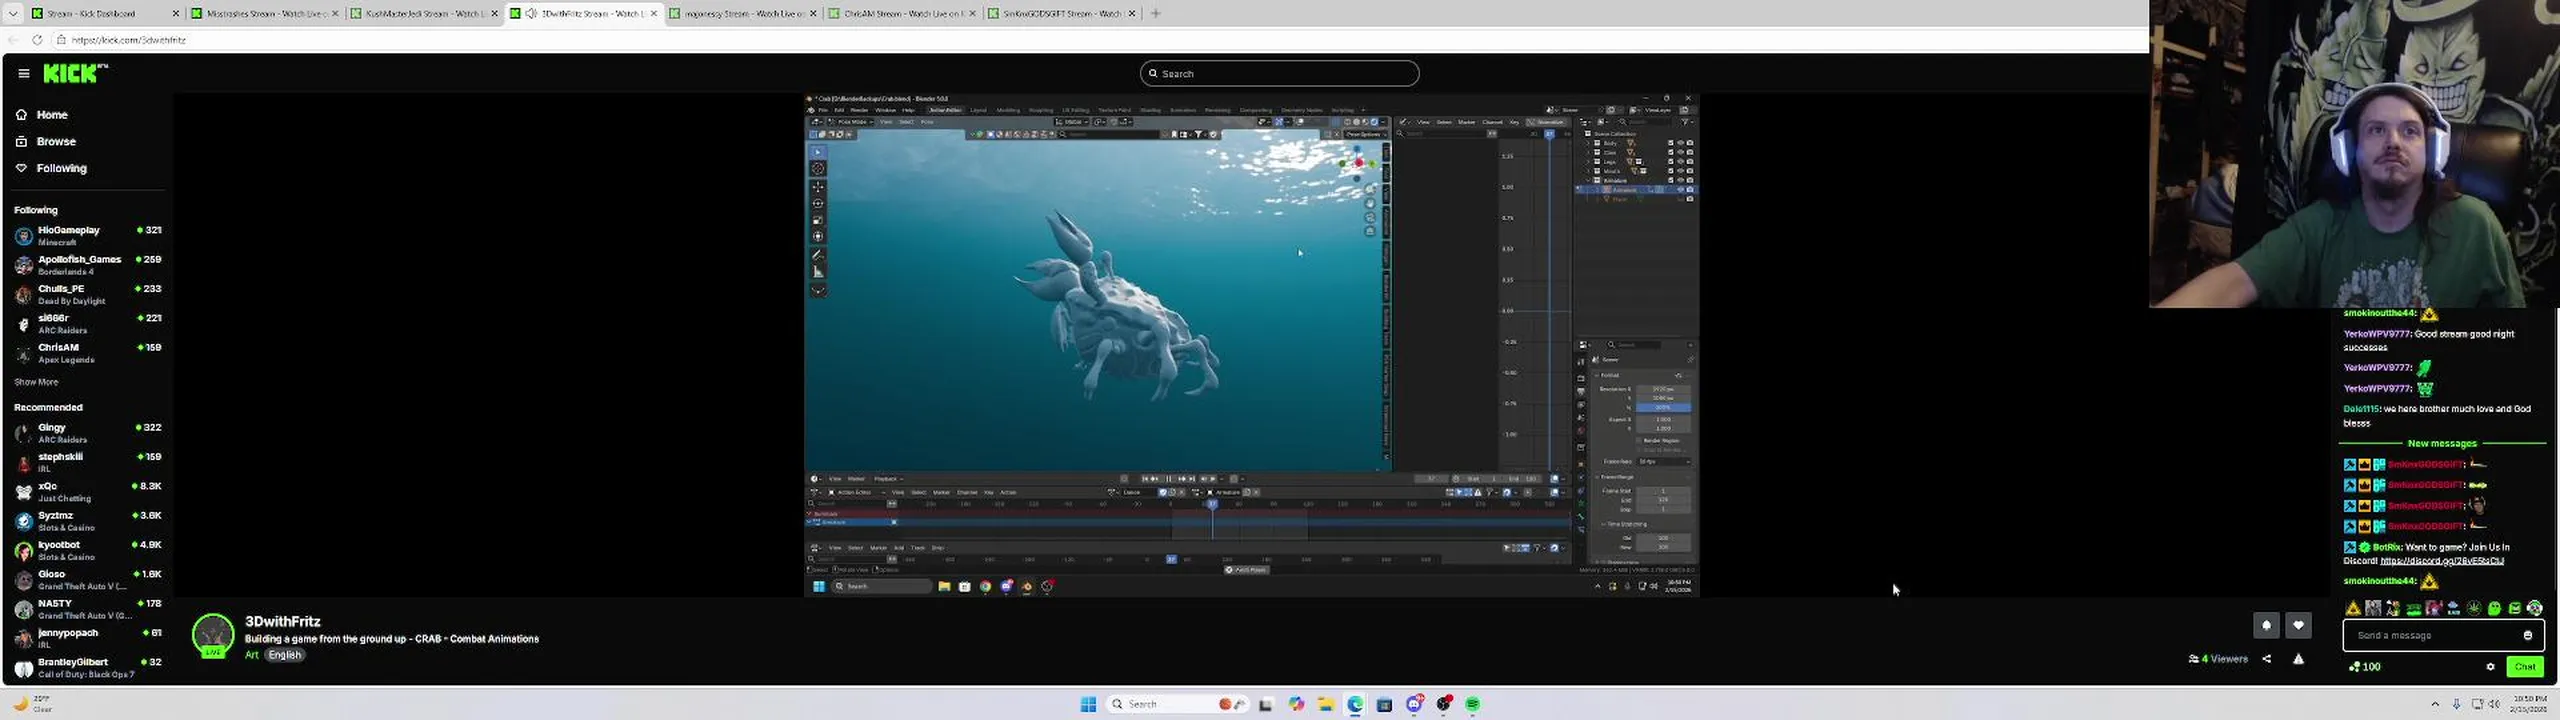Click the report warning icon beside share
Screen dimensions: 2560x720
point(2298,659)
